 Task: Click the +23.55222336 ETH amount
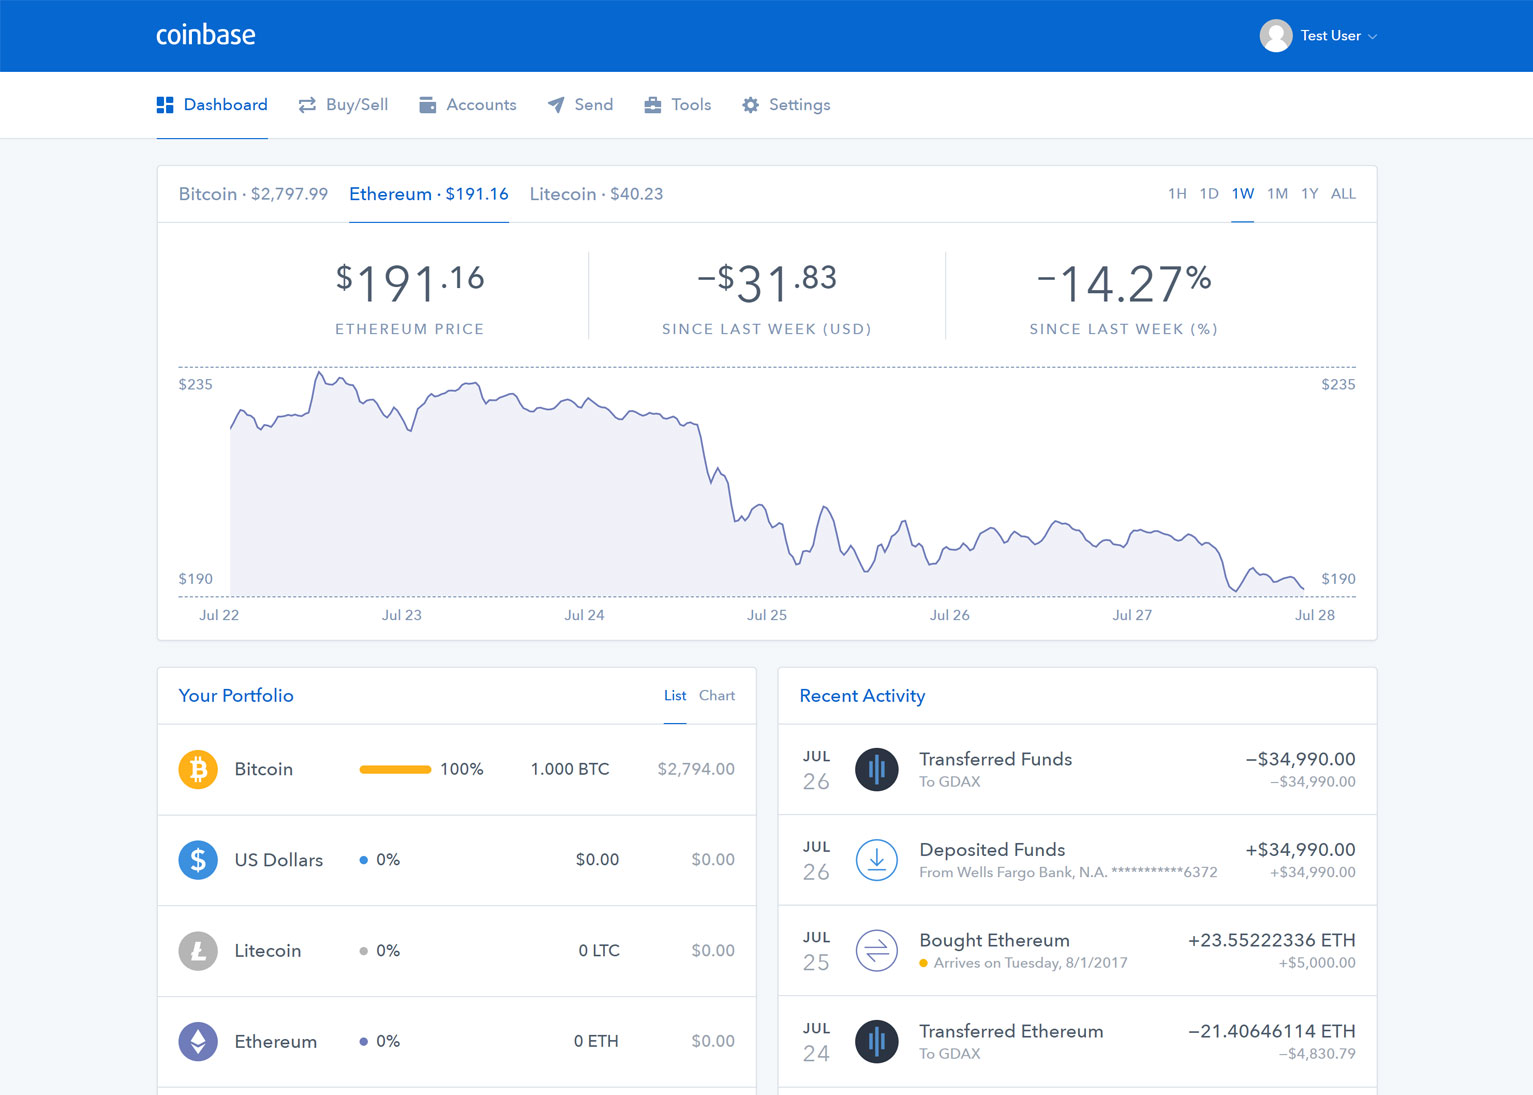coord(1272,940)
